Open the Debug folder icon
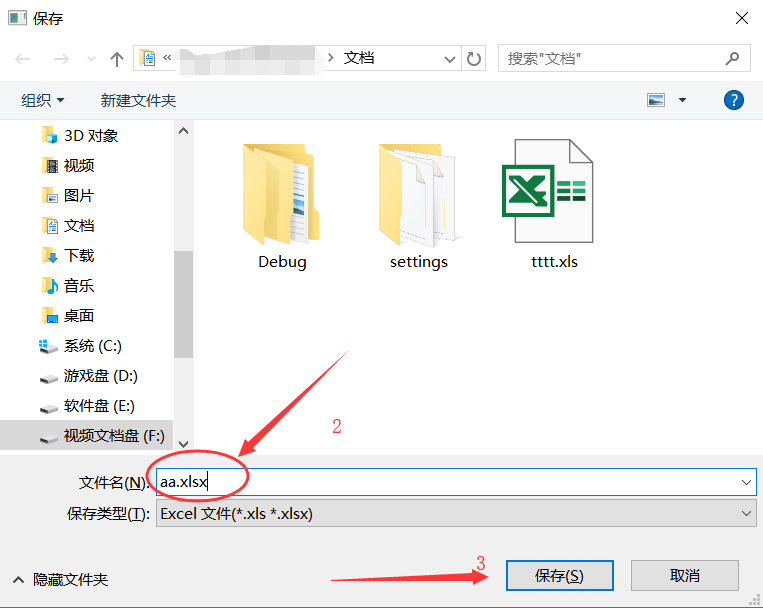The height and width of the screenshot is (608, 763). click(282, 194)
